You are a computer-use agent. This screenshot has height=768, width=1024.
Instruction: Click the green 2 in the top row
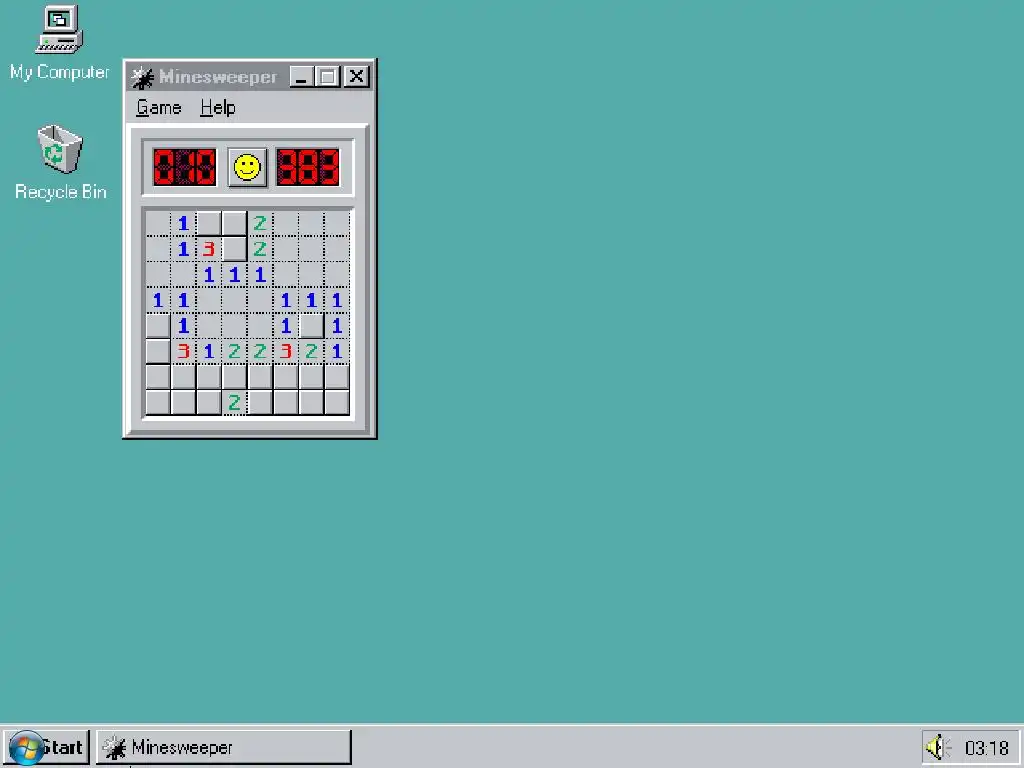(260, 223)
